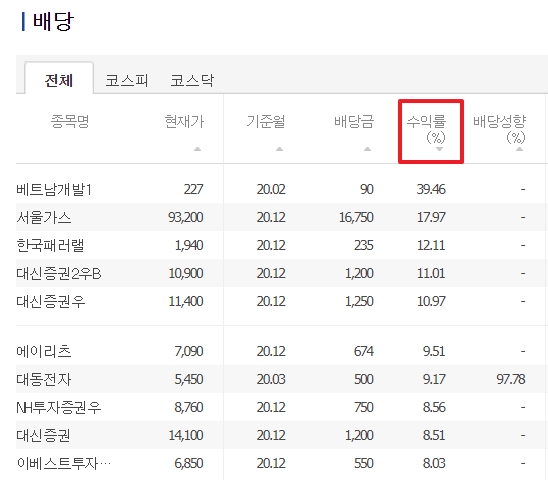The width and height of the screenshot is (548, 480).
Task: Click the 16,750 dividend amount
Action: 356,217
